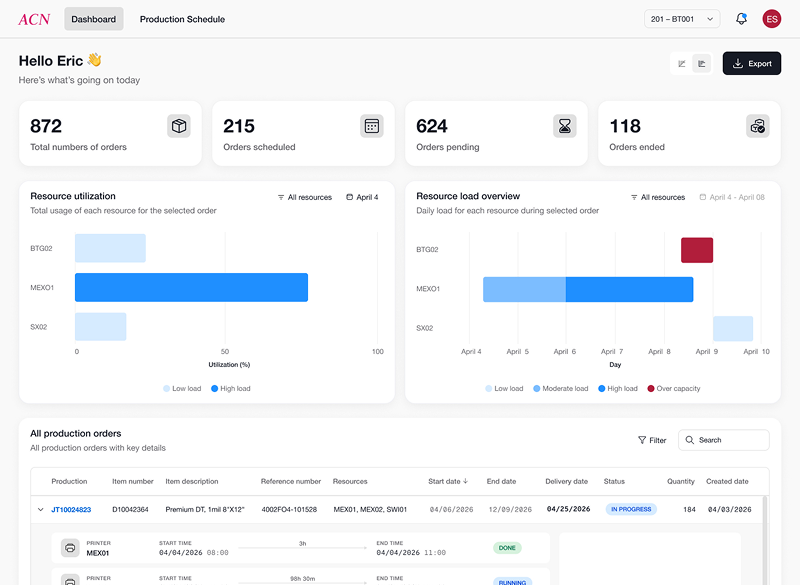Click reference number 4002FO4-101528
Screen dimensions: 800x585
(x=289, y=510)
